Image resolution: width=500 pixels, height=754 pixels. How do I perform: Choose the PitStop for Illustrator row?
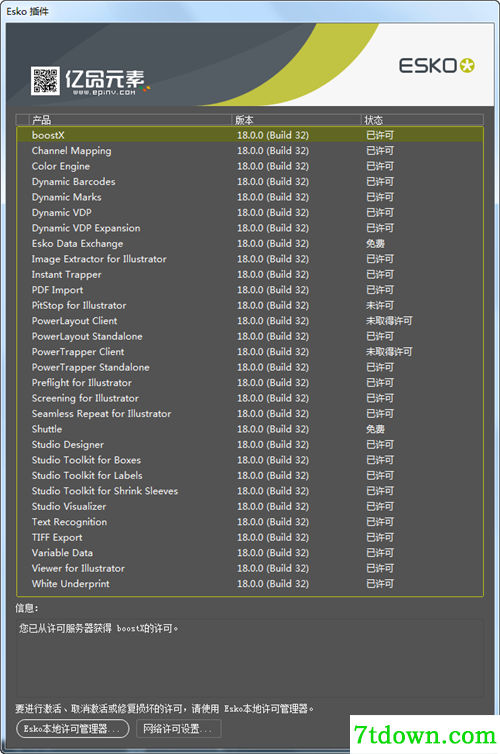click(x=250, y=305)
